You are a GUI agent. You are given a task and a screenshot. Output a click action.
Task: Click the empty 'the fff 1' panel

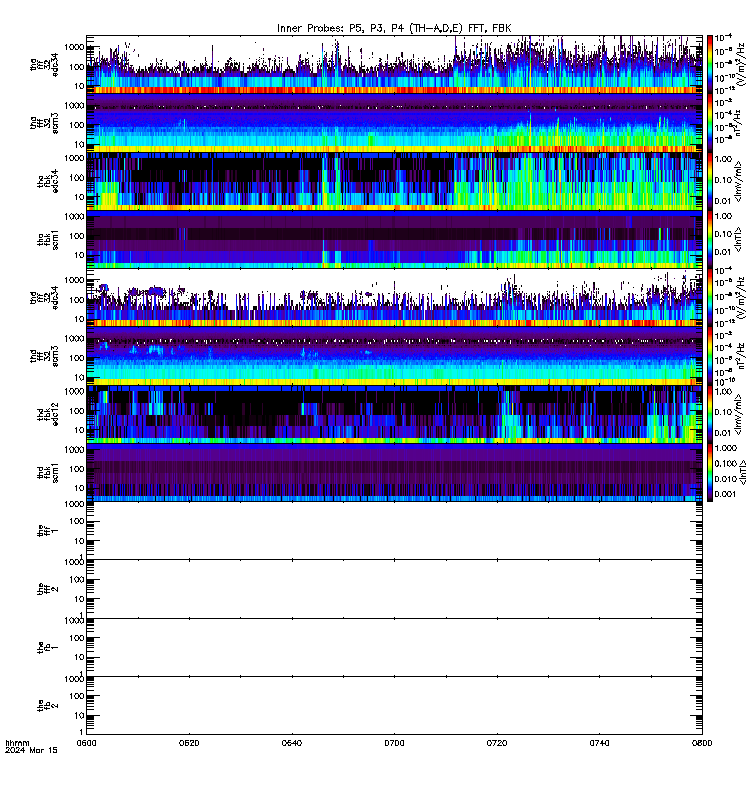[x=394, y=531]
